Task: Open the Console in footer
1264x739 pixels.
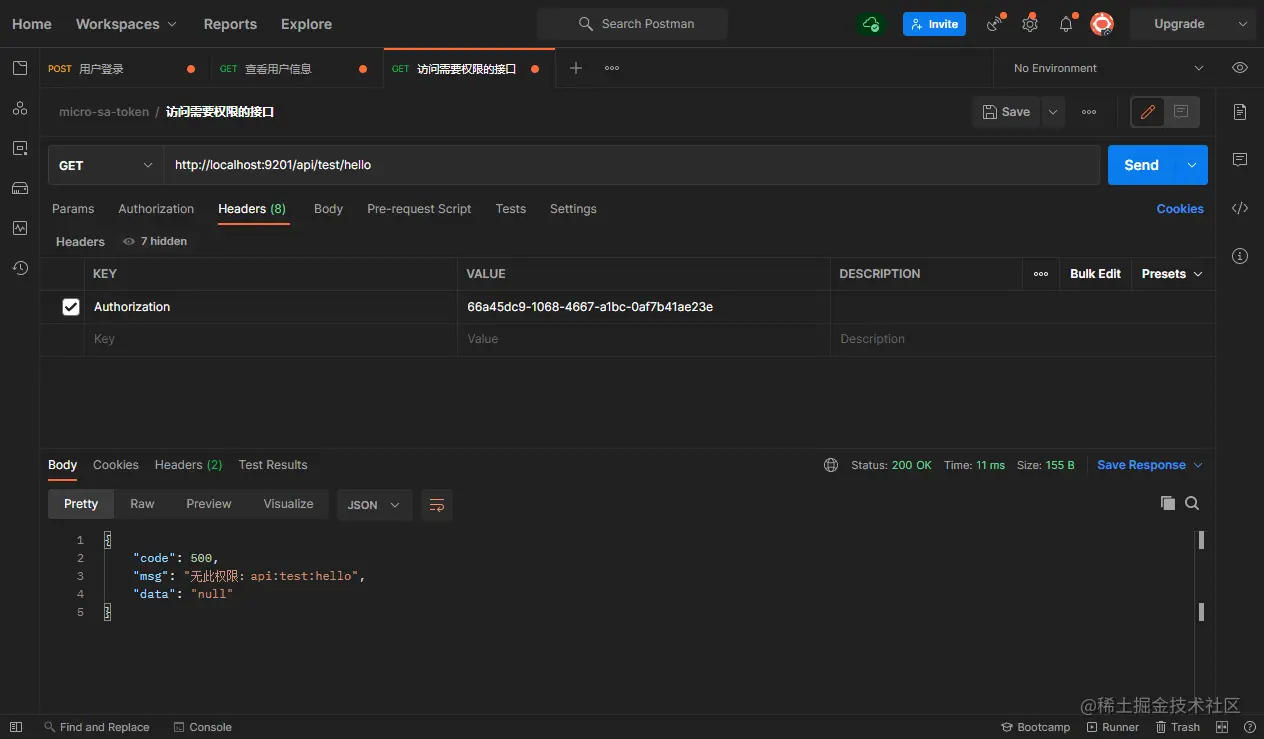Action: pos(202,727)
